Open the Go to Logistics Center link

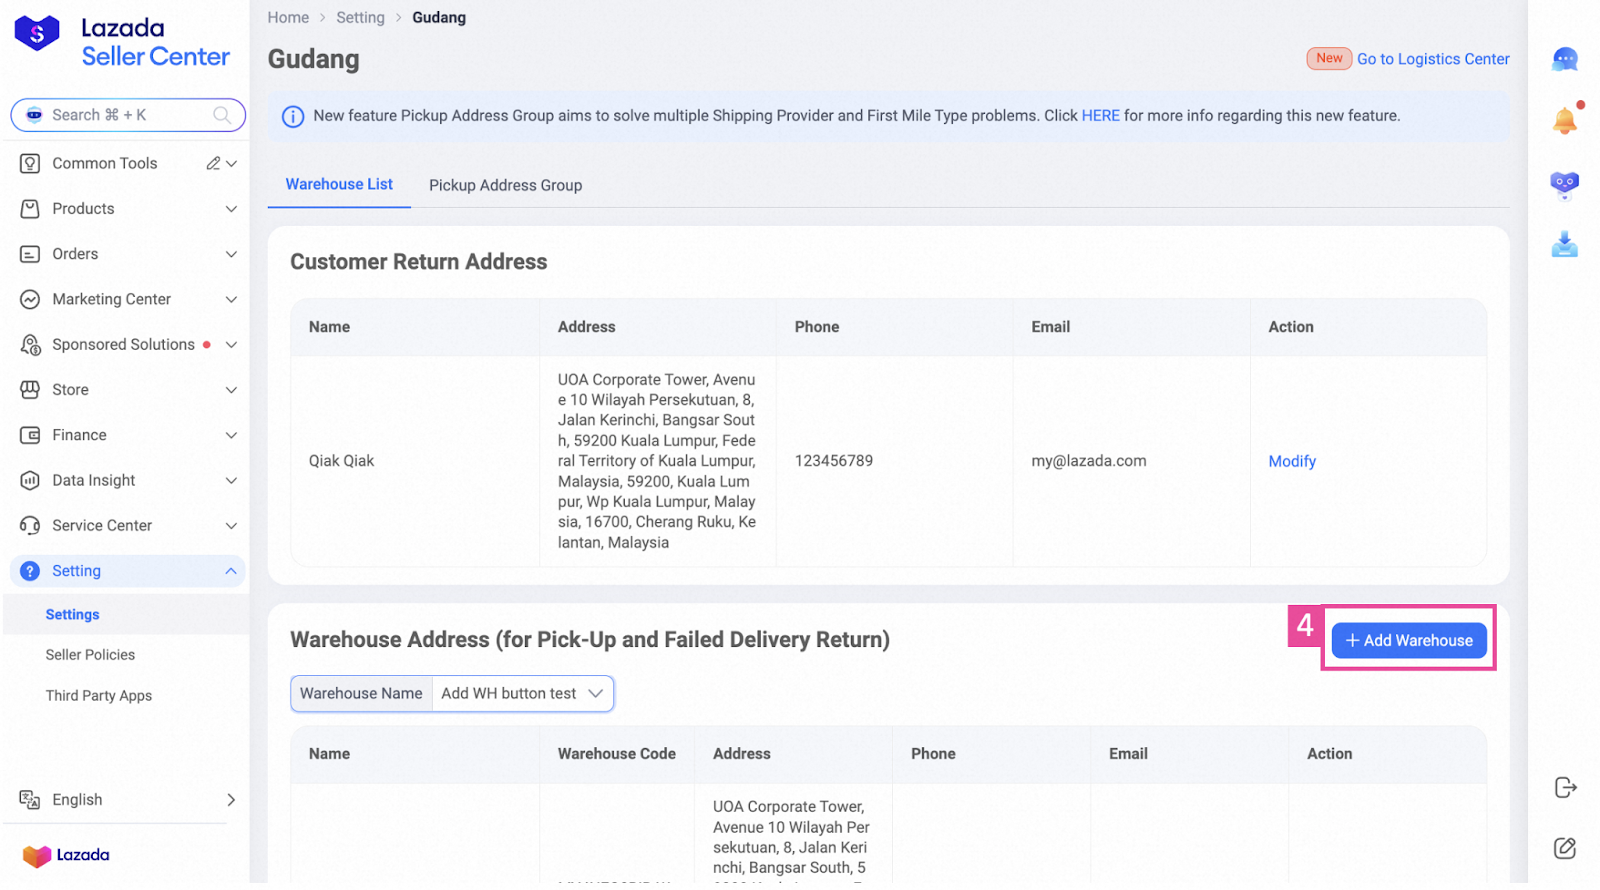(1432, 59)
